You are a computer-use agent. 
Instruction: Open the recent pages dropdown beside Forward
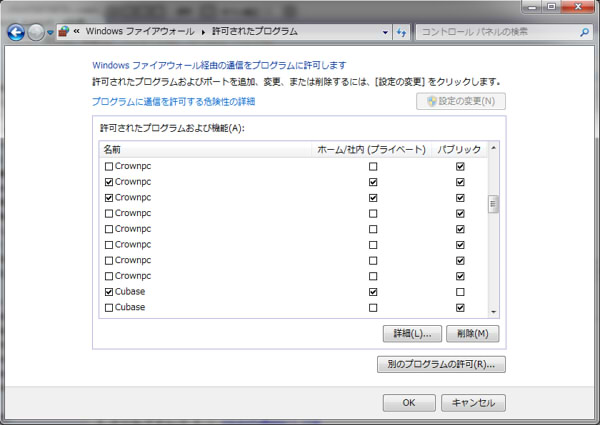pyautogui.click(x=50, y=33)
